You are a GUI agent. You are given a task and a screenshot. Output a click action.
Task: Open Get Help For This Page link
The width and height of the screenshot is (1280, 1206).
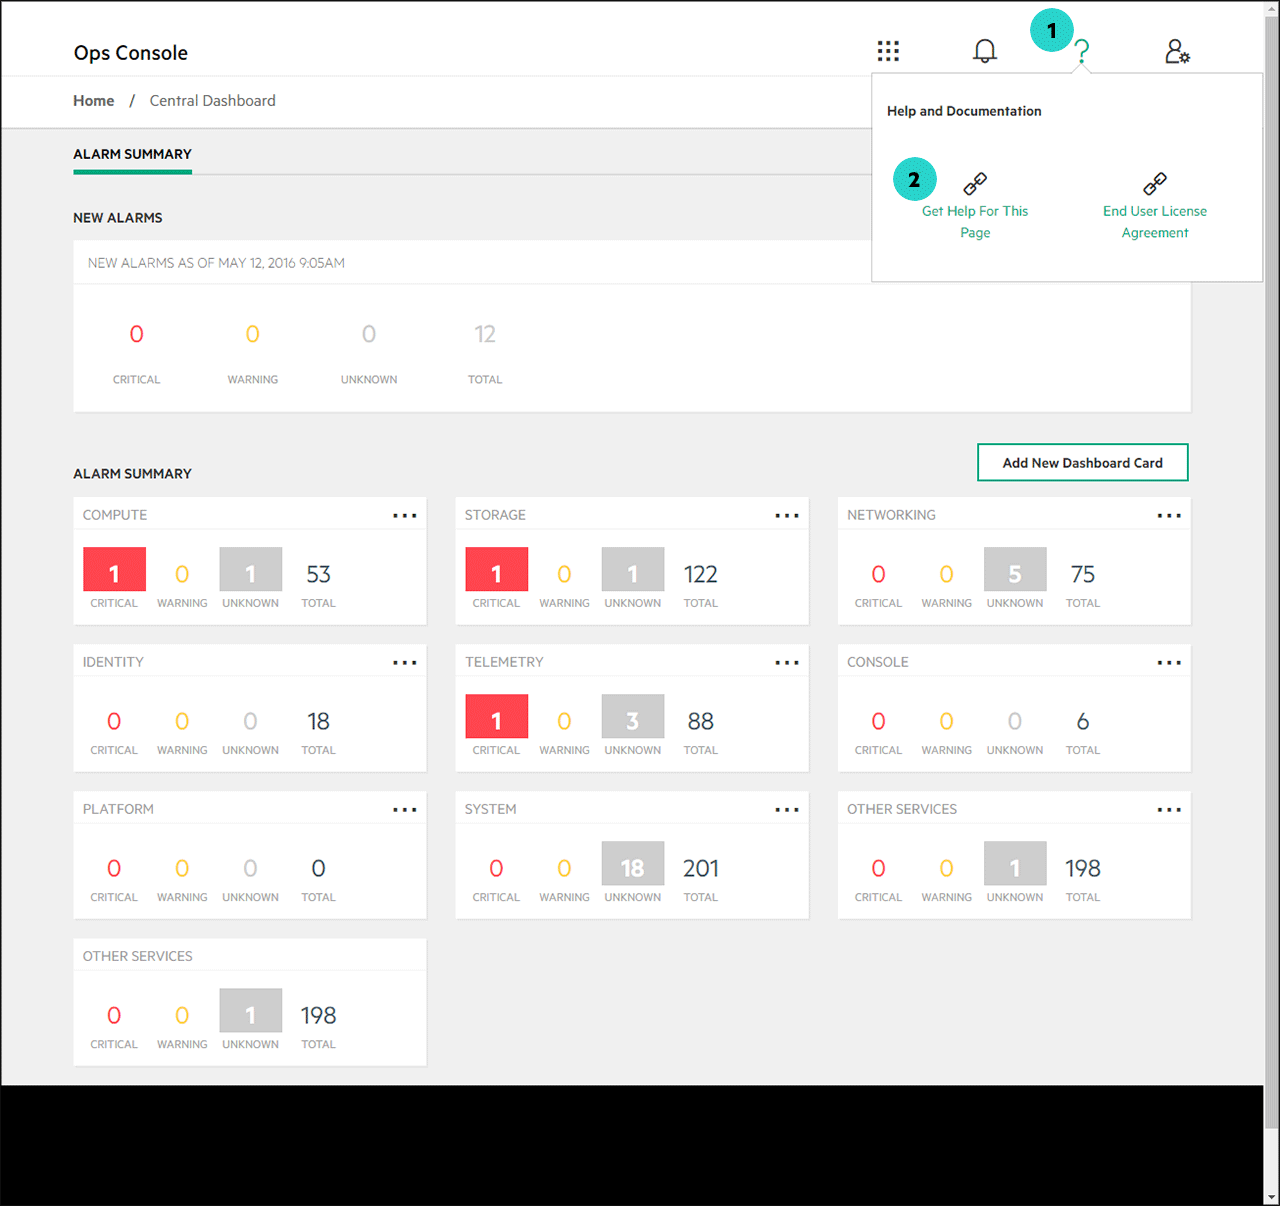pyautogui.click(x=975, y=222)
